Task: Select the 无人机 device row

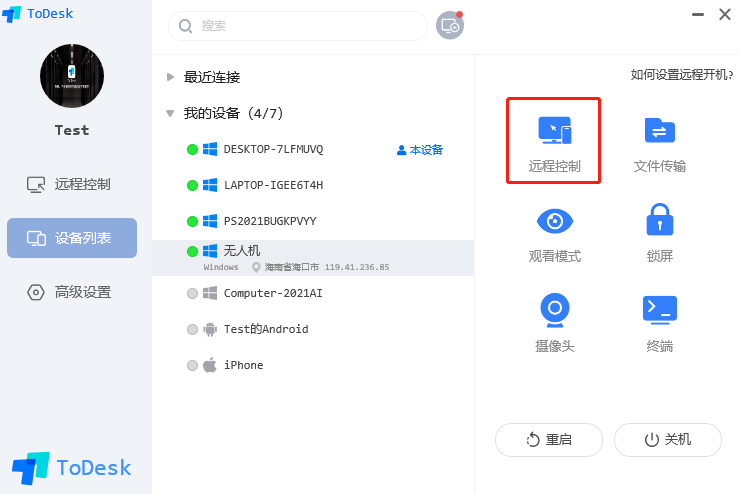Action: (x=313, y=258)
